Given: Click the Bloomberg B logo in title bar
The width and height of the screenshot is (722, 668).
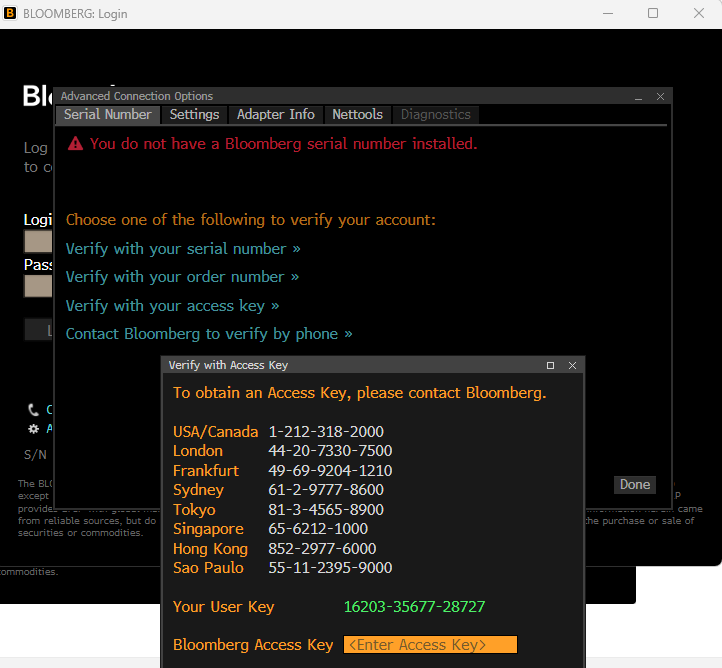Looking at the screenshot, I should pos(10,13).
